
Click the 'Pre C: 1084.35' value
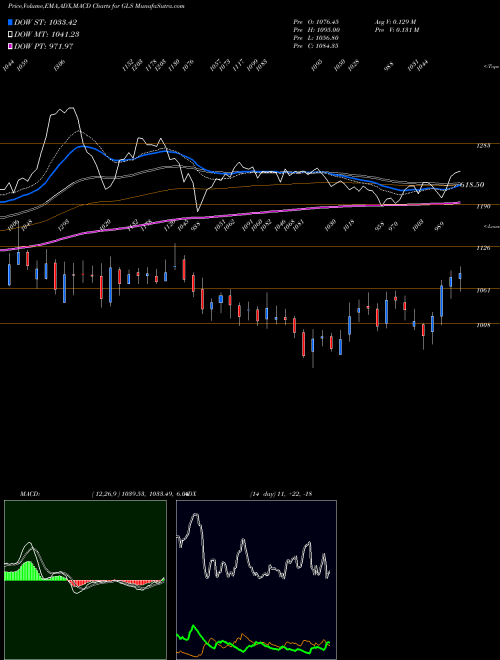(316, 46)
